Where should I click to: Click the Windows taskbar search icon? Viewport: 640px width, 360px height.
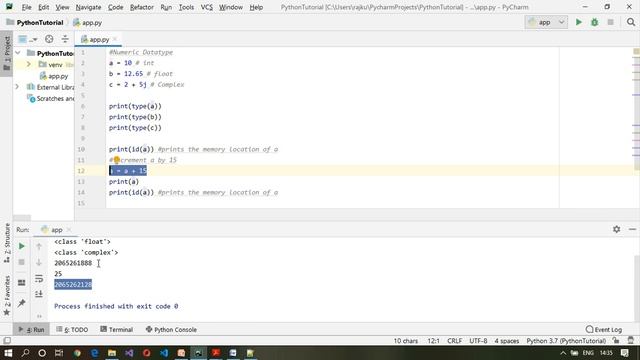click(x=25, y=353)
